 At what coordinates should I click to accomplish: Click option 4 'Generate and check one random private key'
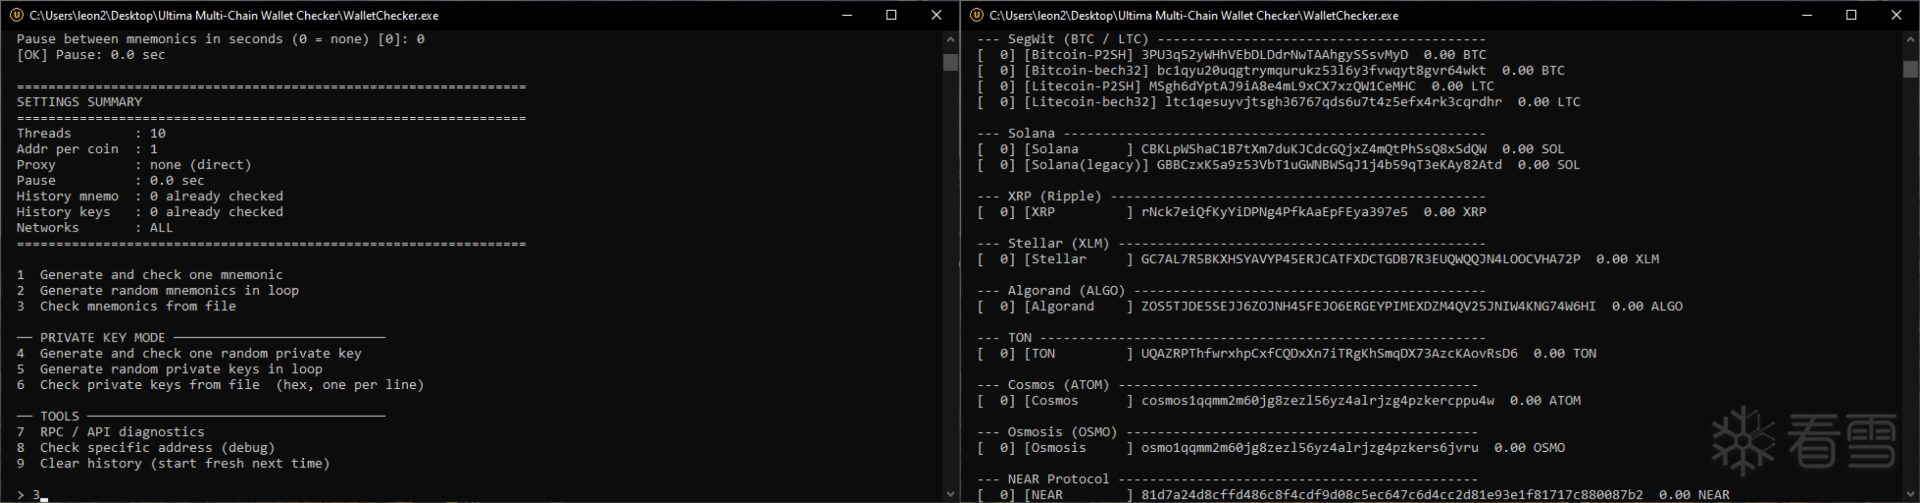point(189,353)
